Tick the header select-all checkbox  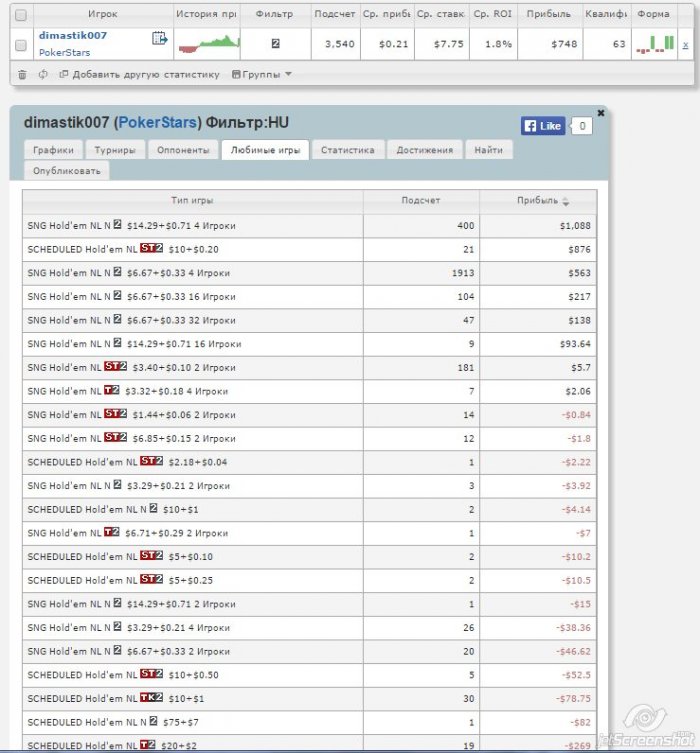tap(21, 15)
